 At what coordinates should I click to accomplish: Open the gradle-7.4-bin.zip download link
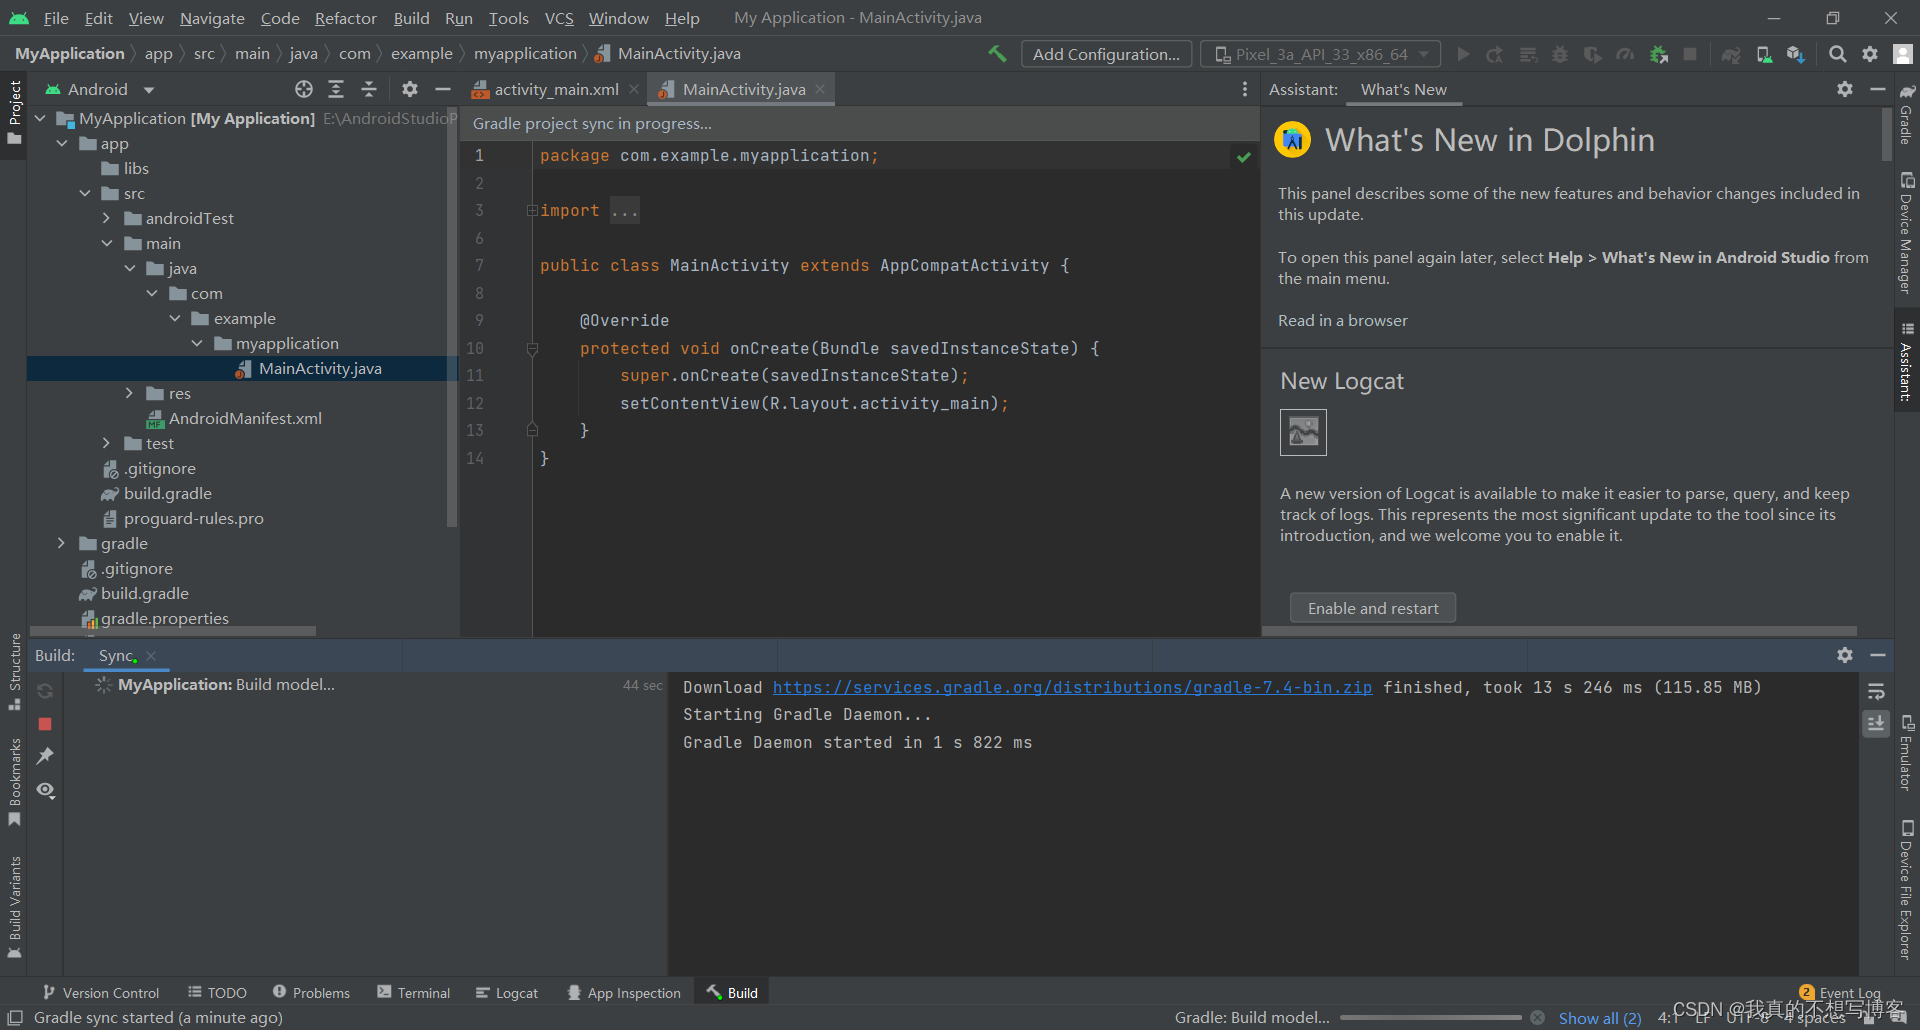coord(1072,687)
